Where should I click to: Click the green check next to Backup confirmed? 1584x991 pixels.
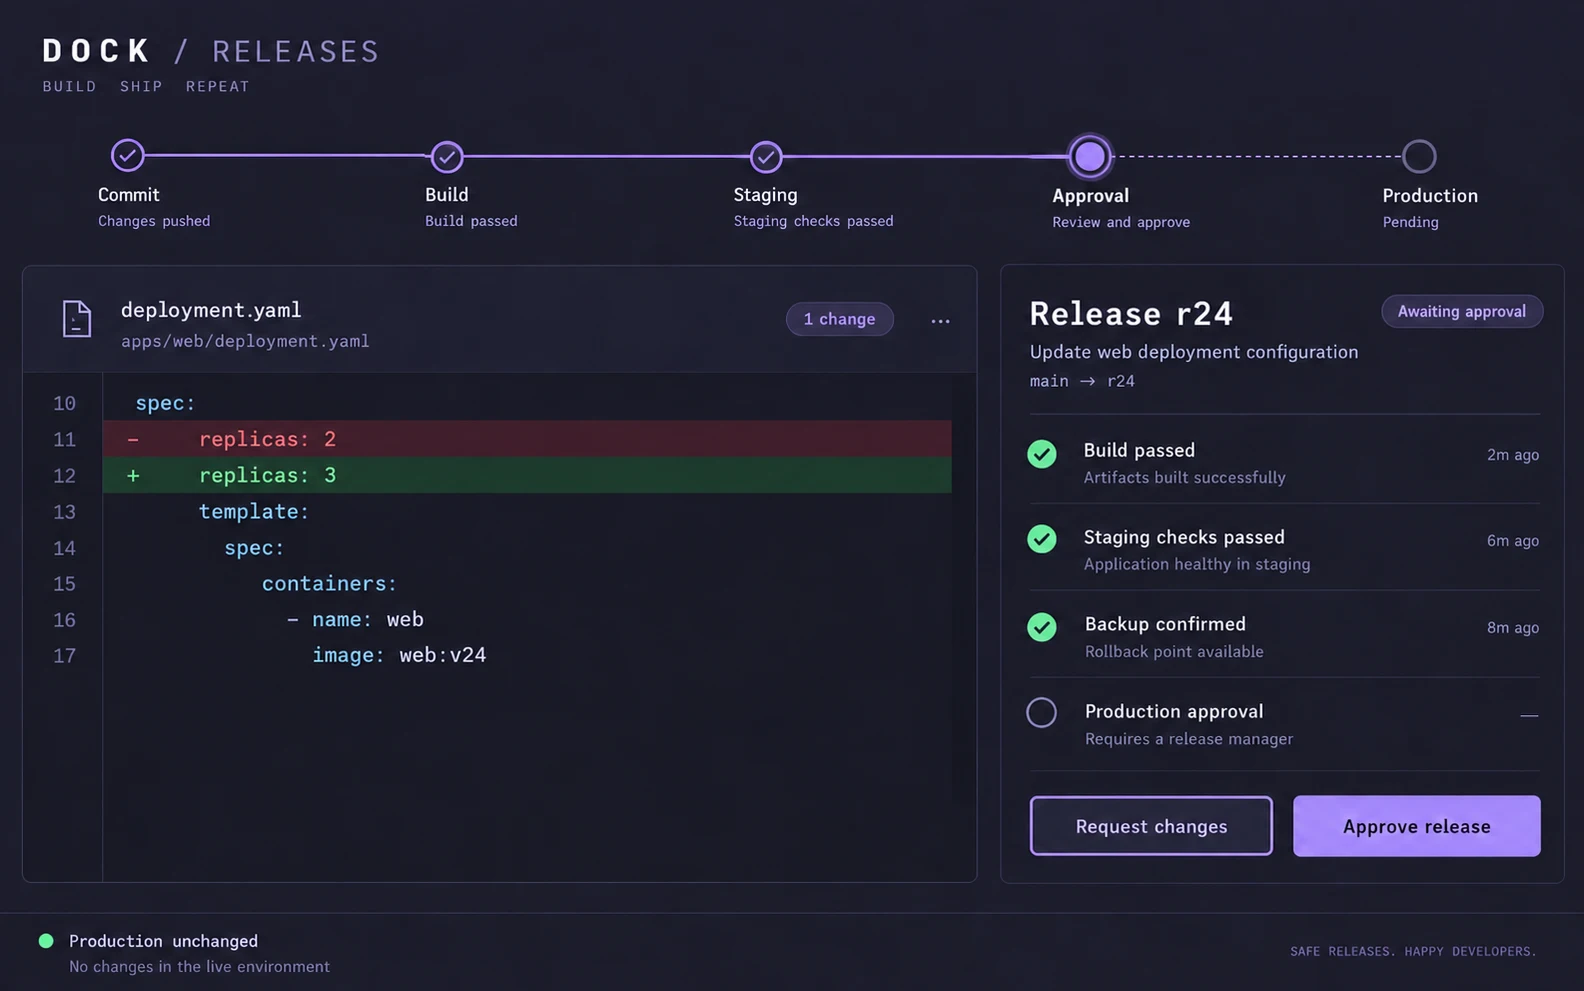pyautogui.click(x=1042, y=627)
